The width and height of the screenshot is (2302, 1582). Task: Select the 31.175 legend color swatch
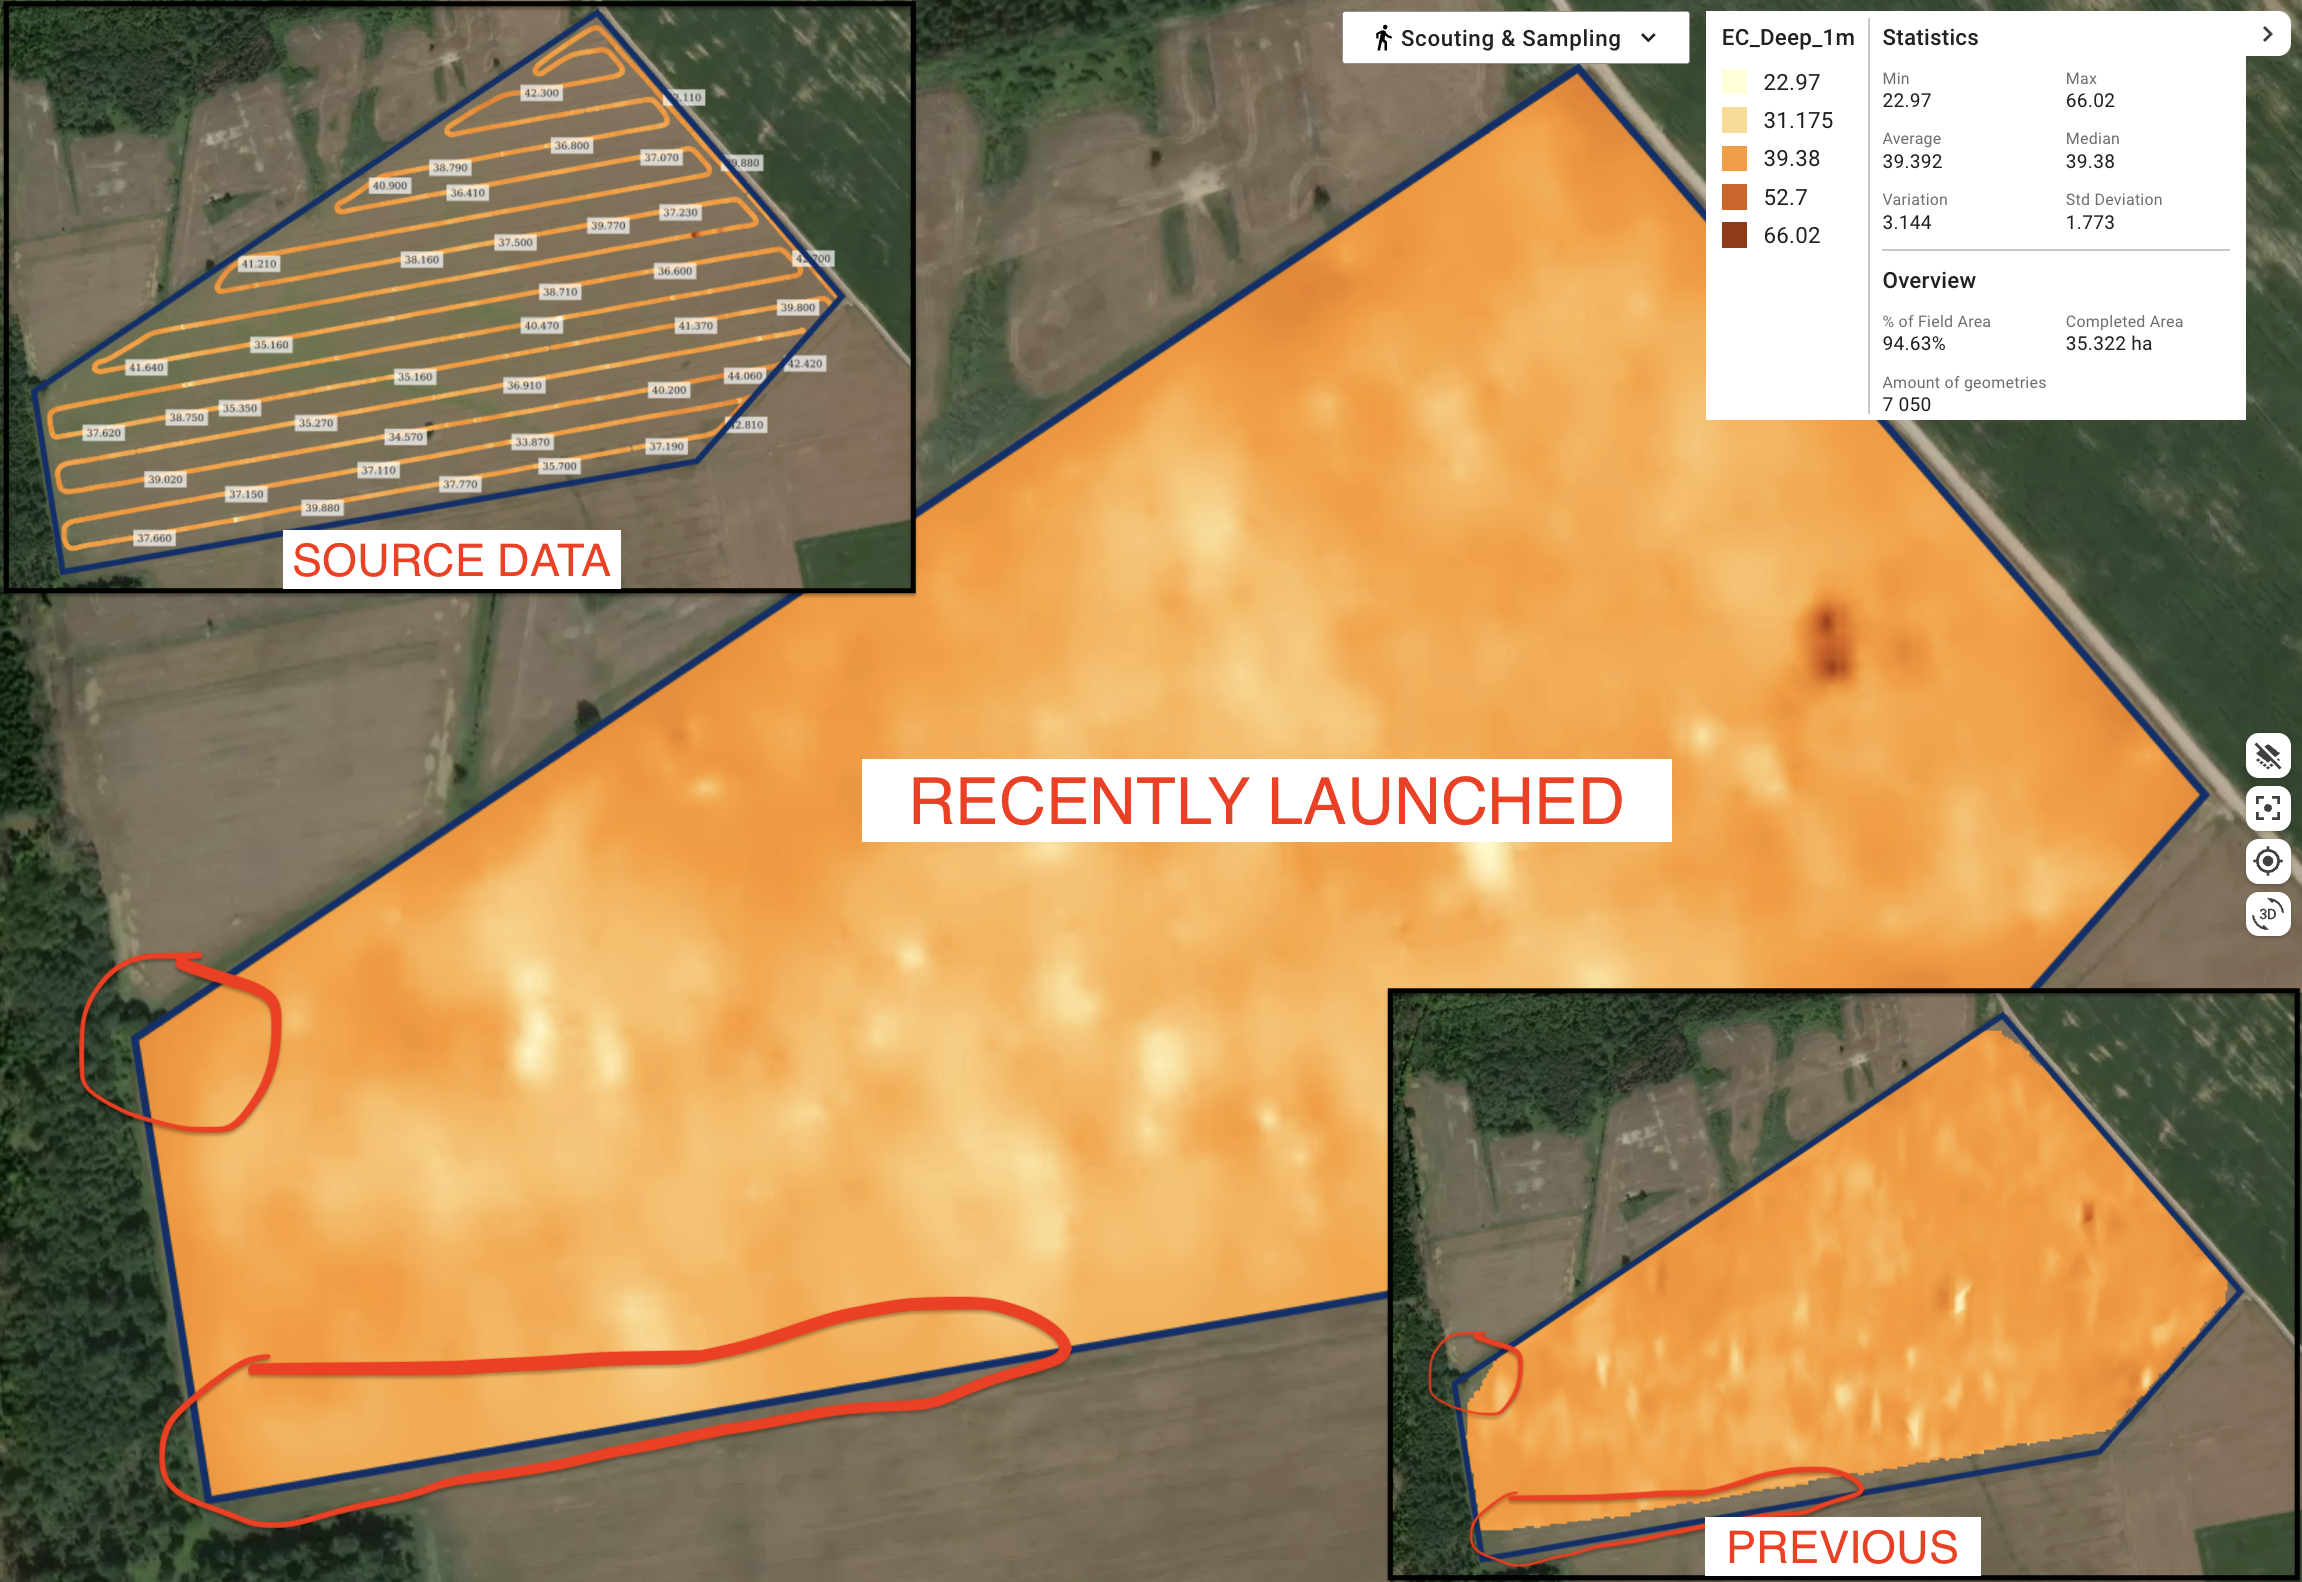1734,120
